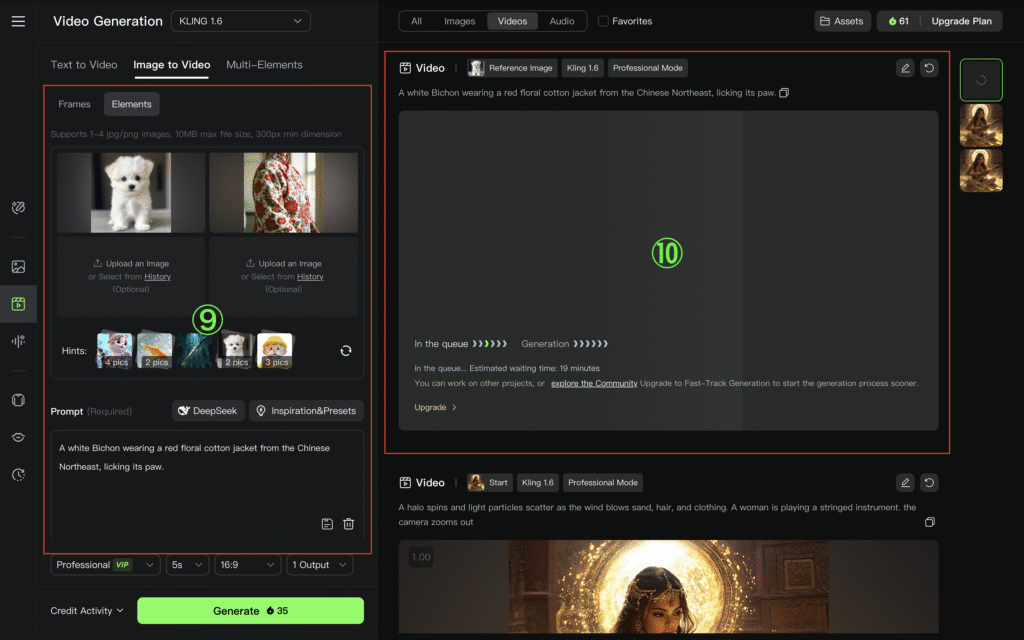Show All items filter tab
Viewport: 1024px width, 640px height.
(x=416, y=21)
